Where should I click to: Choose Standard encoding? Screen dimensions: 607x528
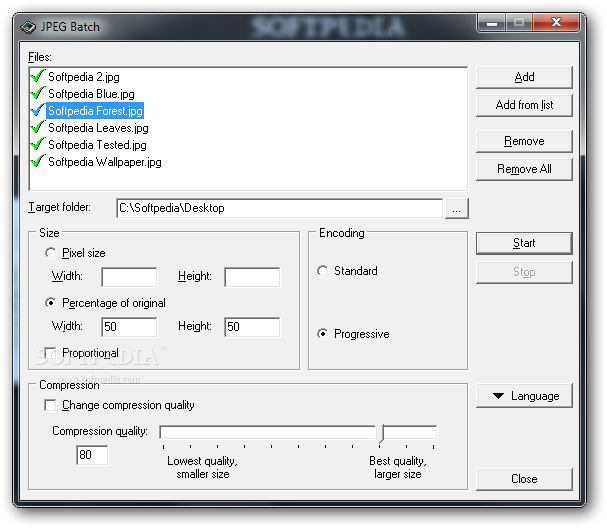pos(322,271)
